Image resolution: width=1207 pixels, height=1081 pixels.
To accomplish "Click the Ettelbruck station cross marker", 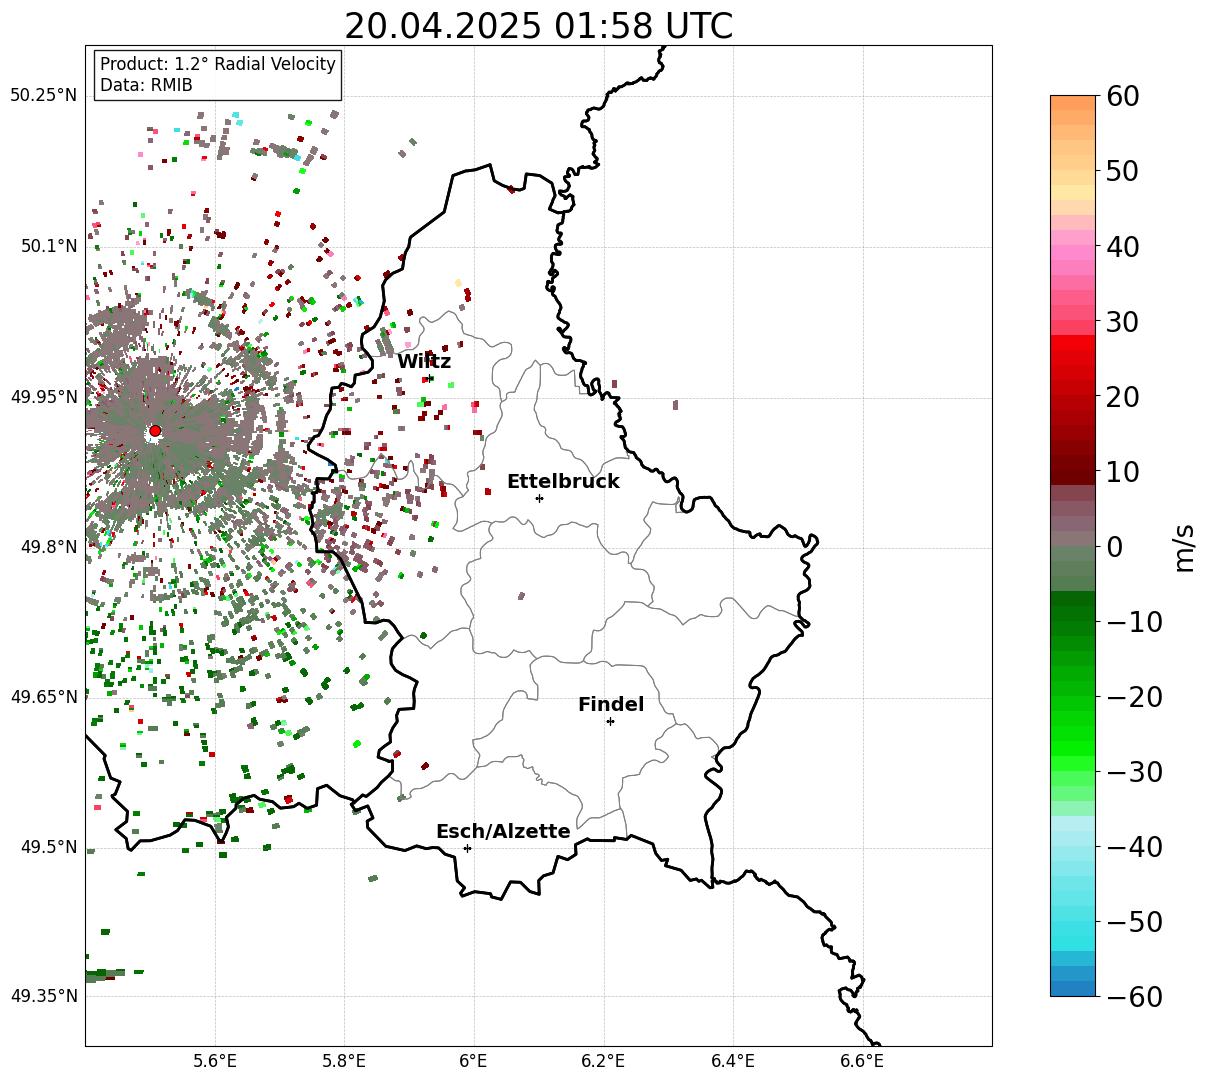I will [x=540, y=498].
